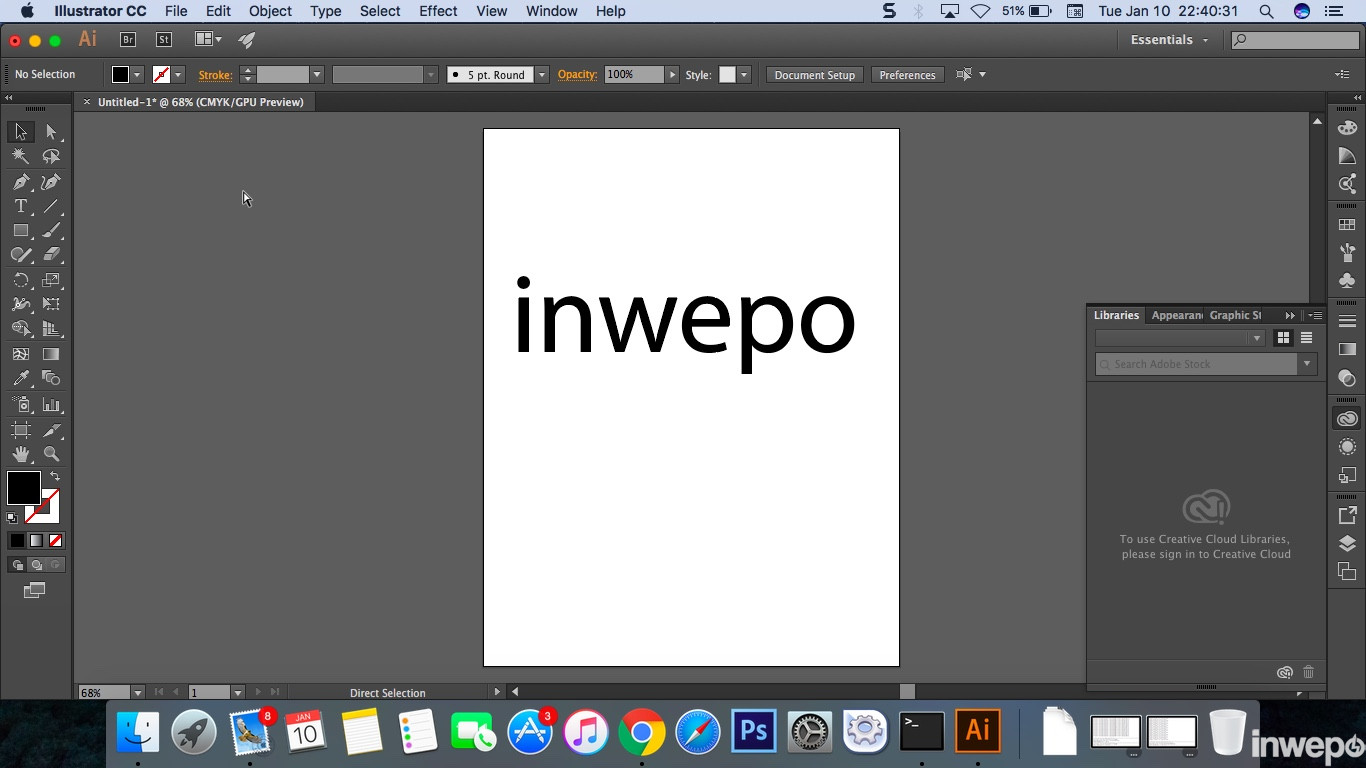Choose the Zoom tool magnifier
Viewport: 1366px width, 768px height.
[x=51, y=454]
